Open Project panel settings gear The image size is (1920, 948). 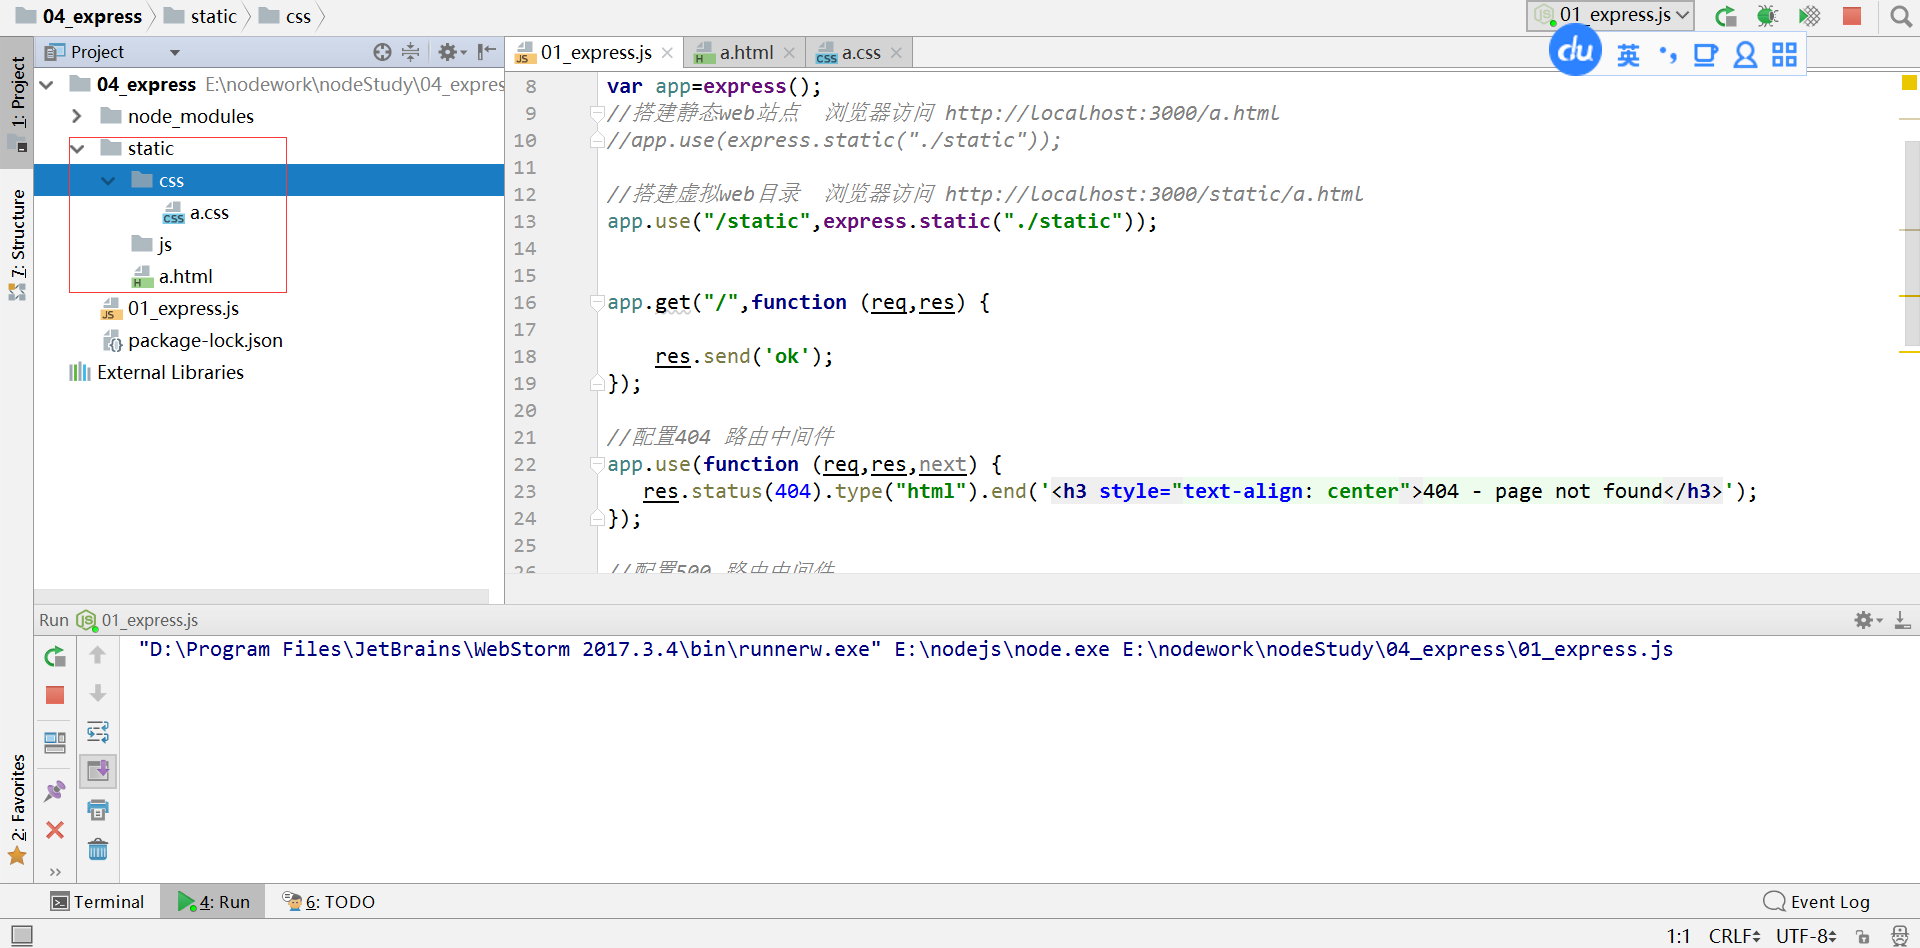point(448,52)
